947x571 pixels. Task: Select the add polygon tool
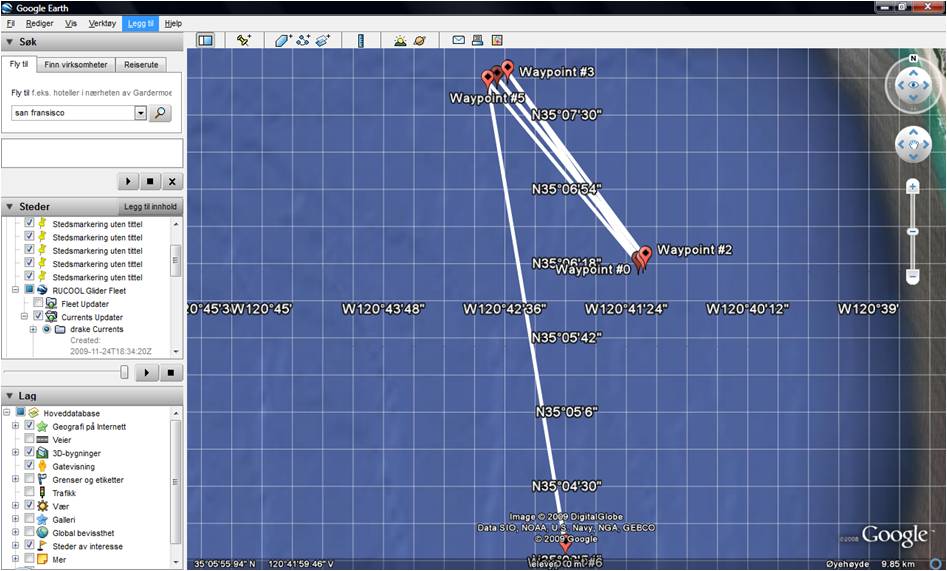[x=282, y=40]
